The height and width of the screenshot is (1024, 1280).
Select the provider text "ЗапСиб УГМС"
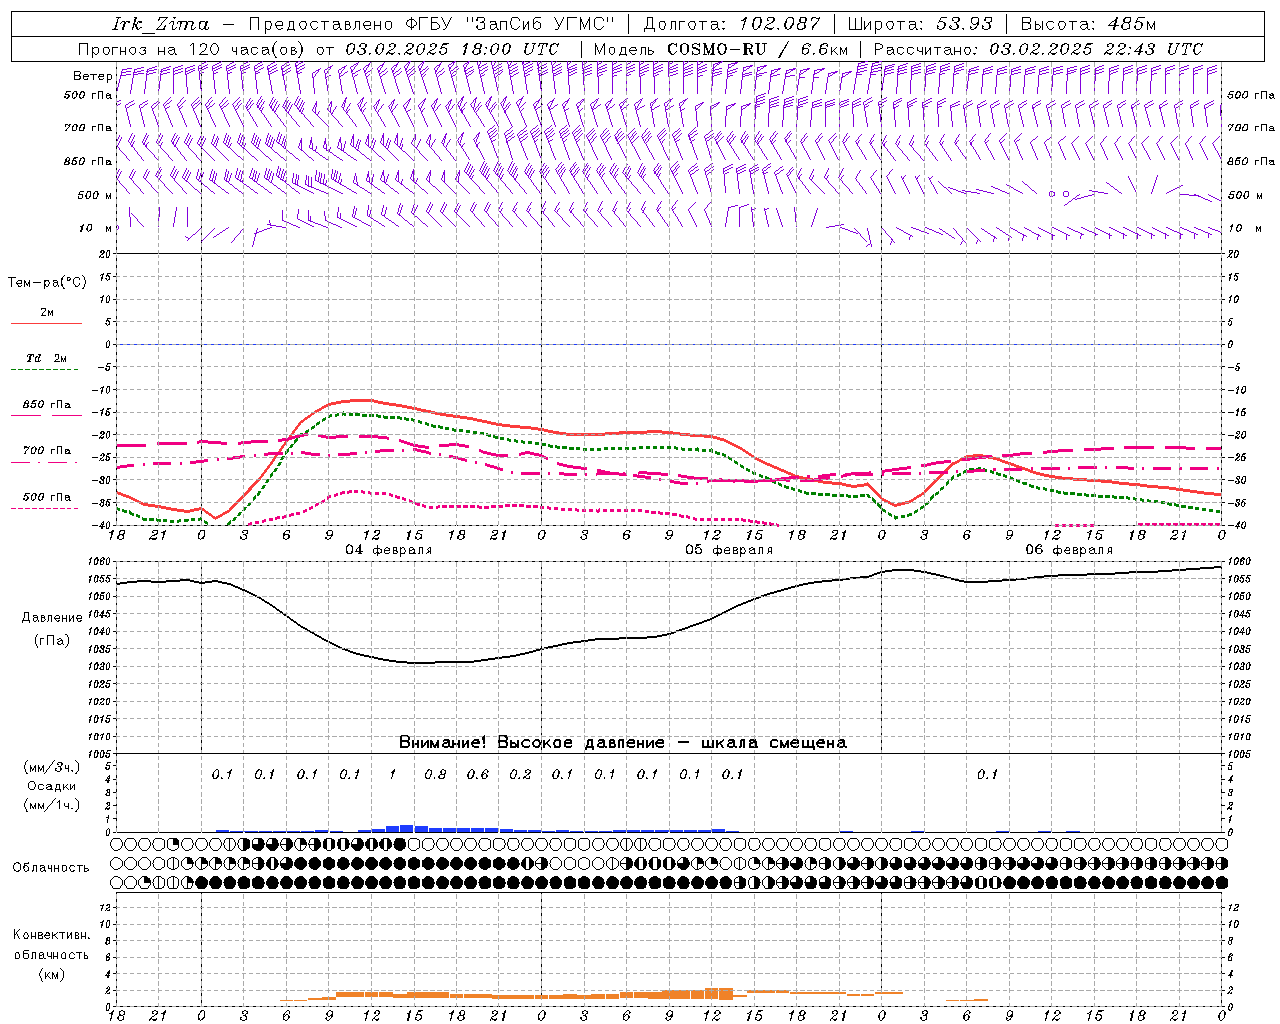click(x=541, y=24)
